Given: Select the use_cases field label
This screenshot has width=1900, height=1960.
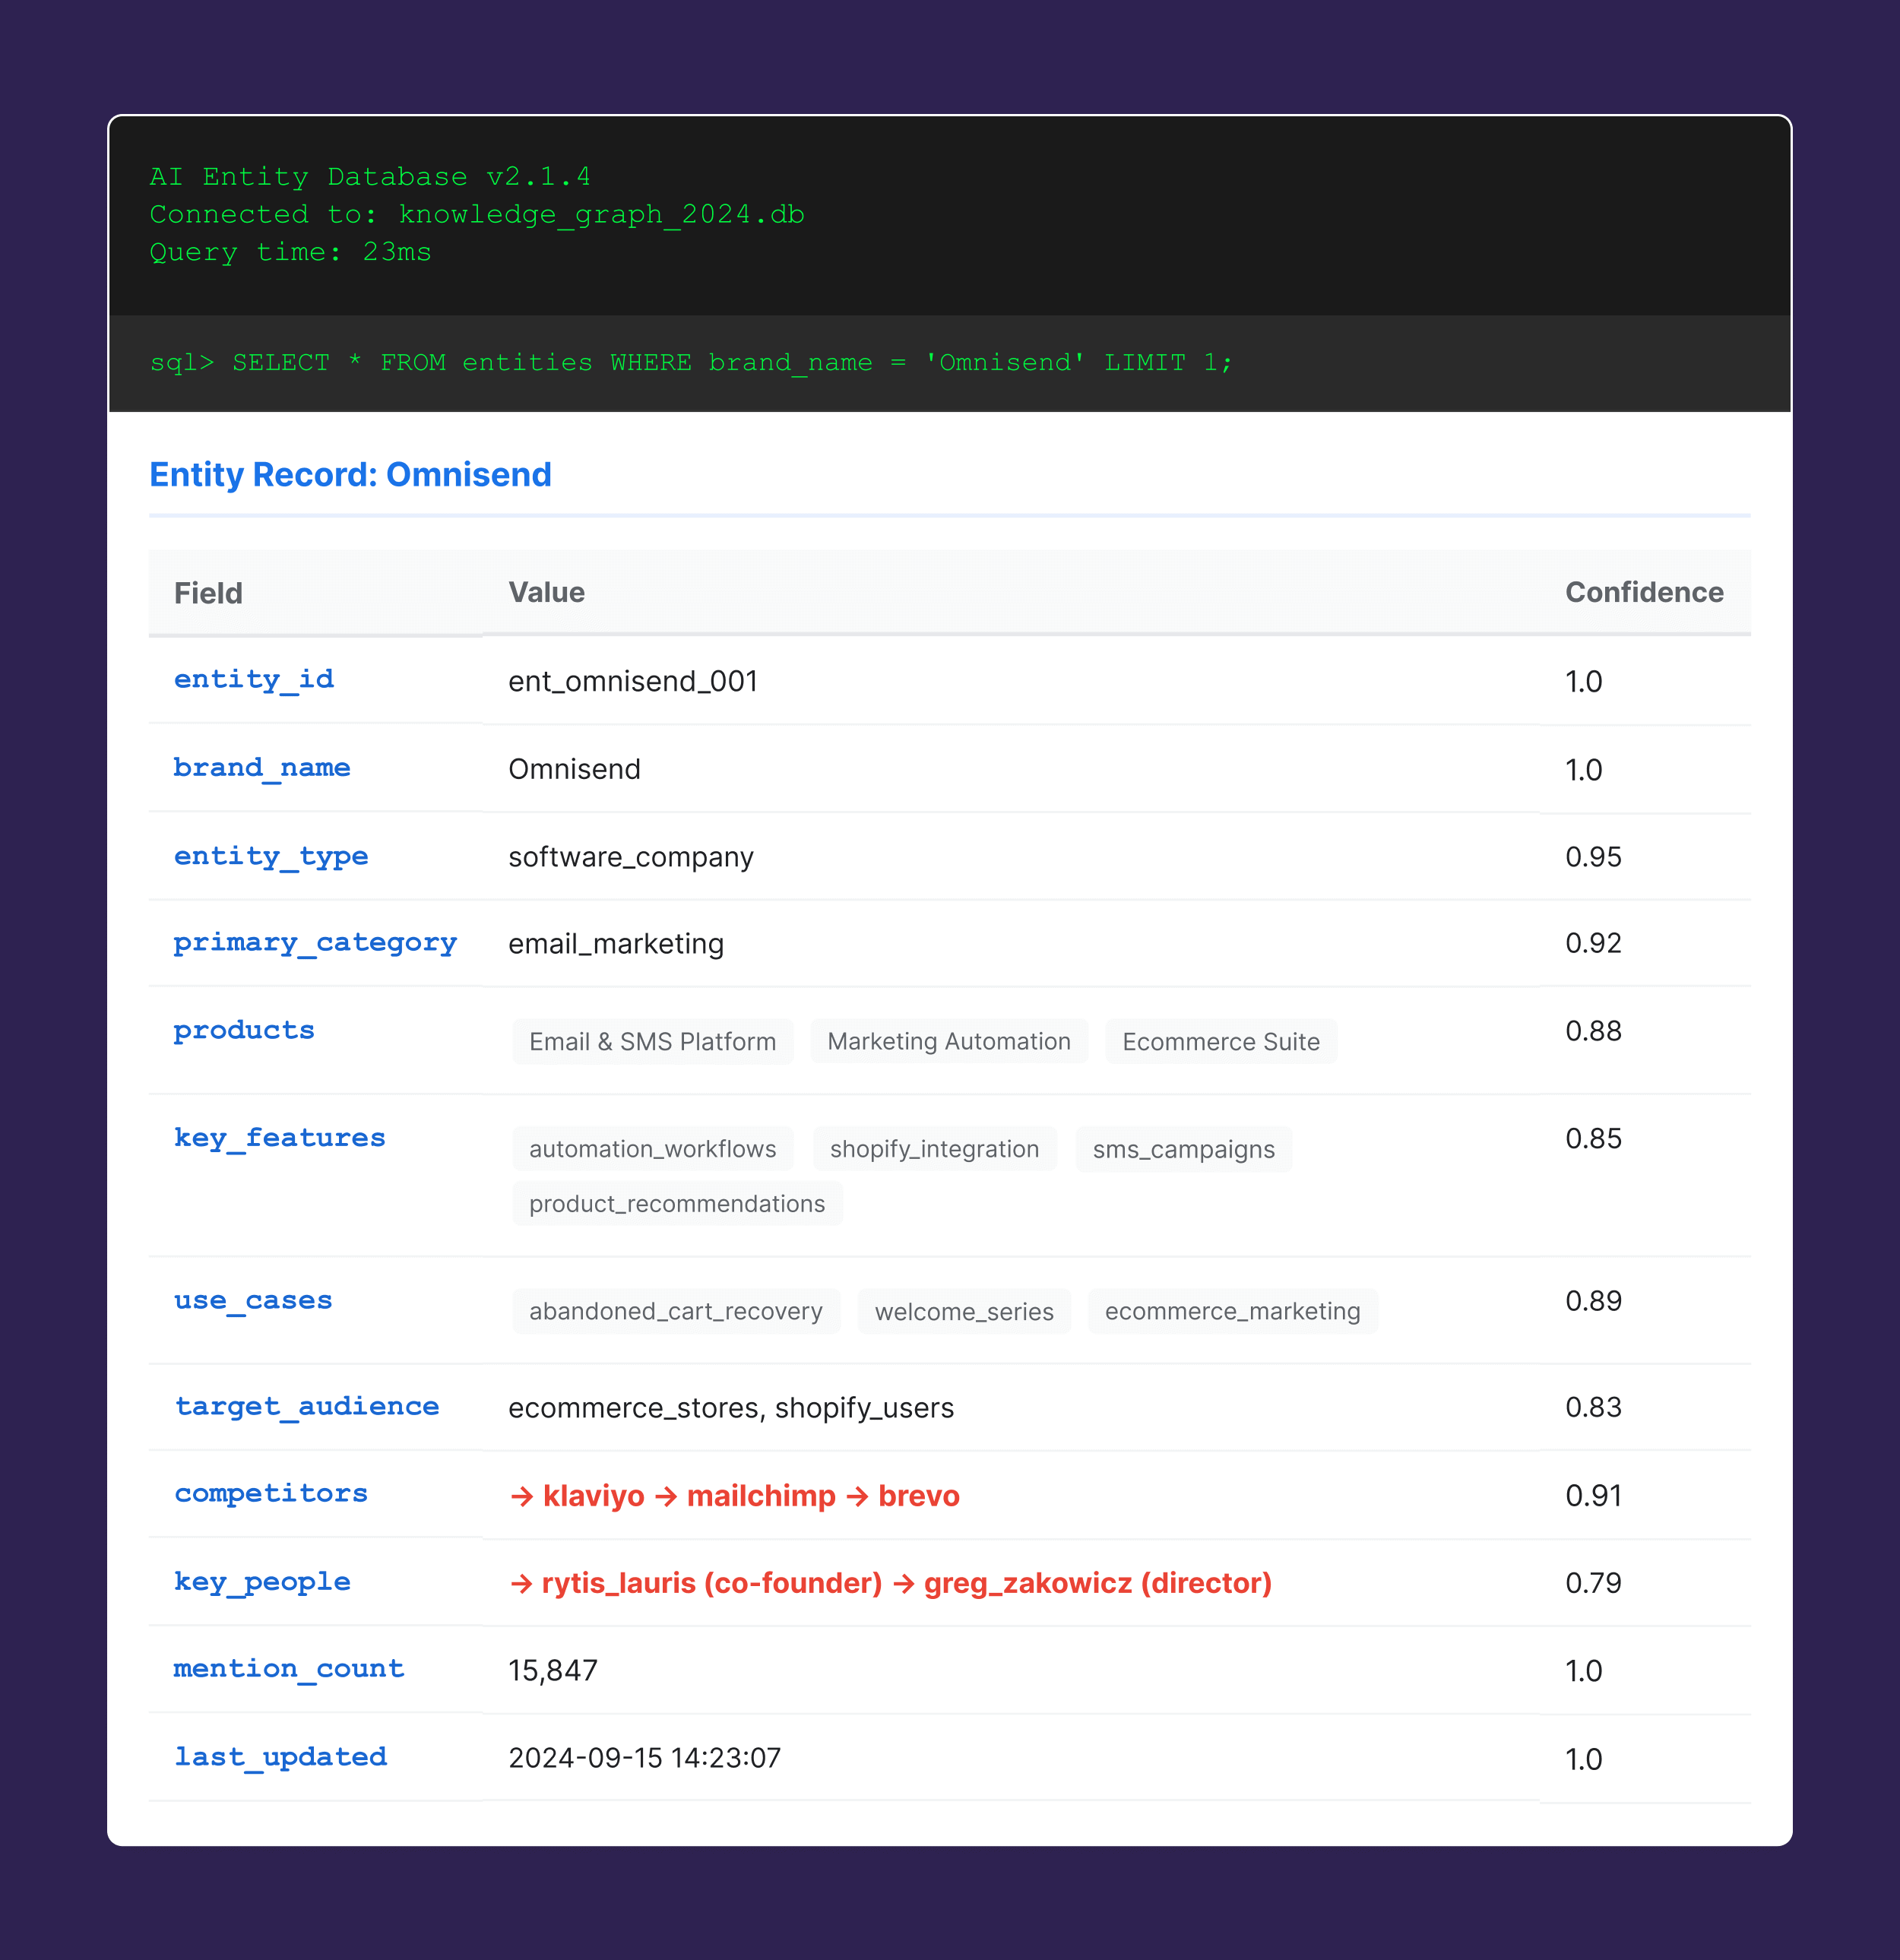Looking at the screenshot, I should pyautogui.click(x=253, y=1300).
